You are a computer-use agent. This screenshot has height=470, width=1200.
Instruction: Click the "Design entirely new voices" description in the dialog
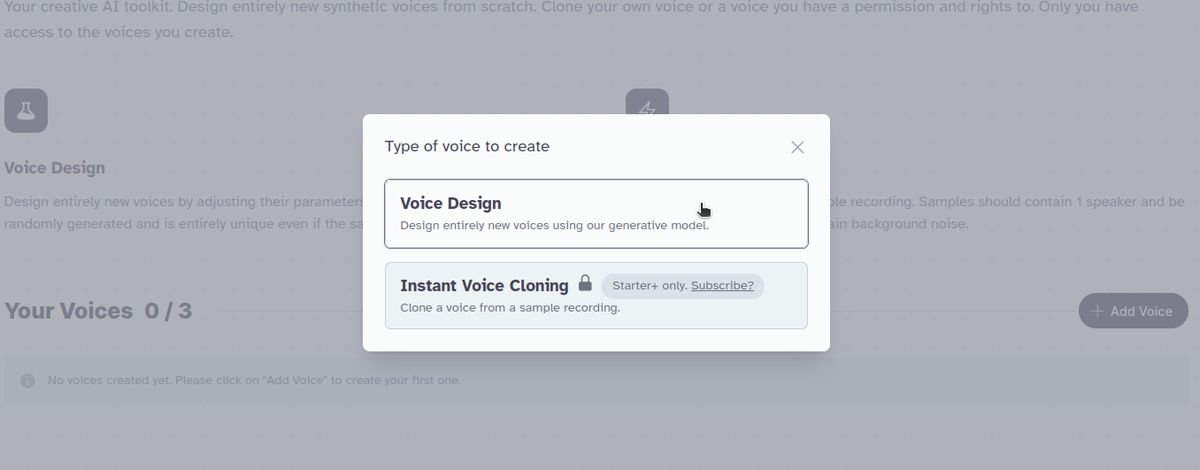pos(554,226)
